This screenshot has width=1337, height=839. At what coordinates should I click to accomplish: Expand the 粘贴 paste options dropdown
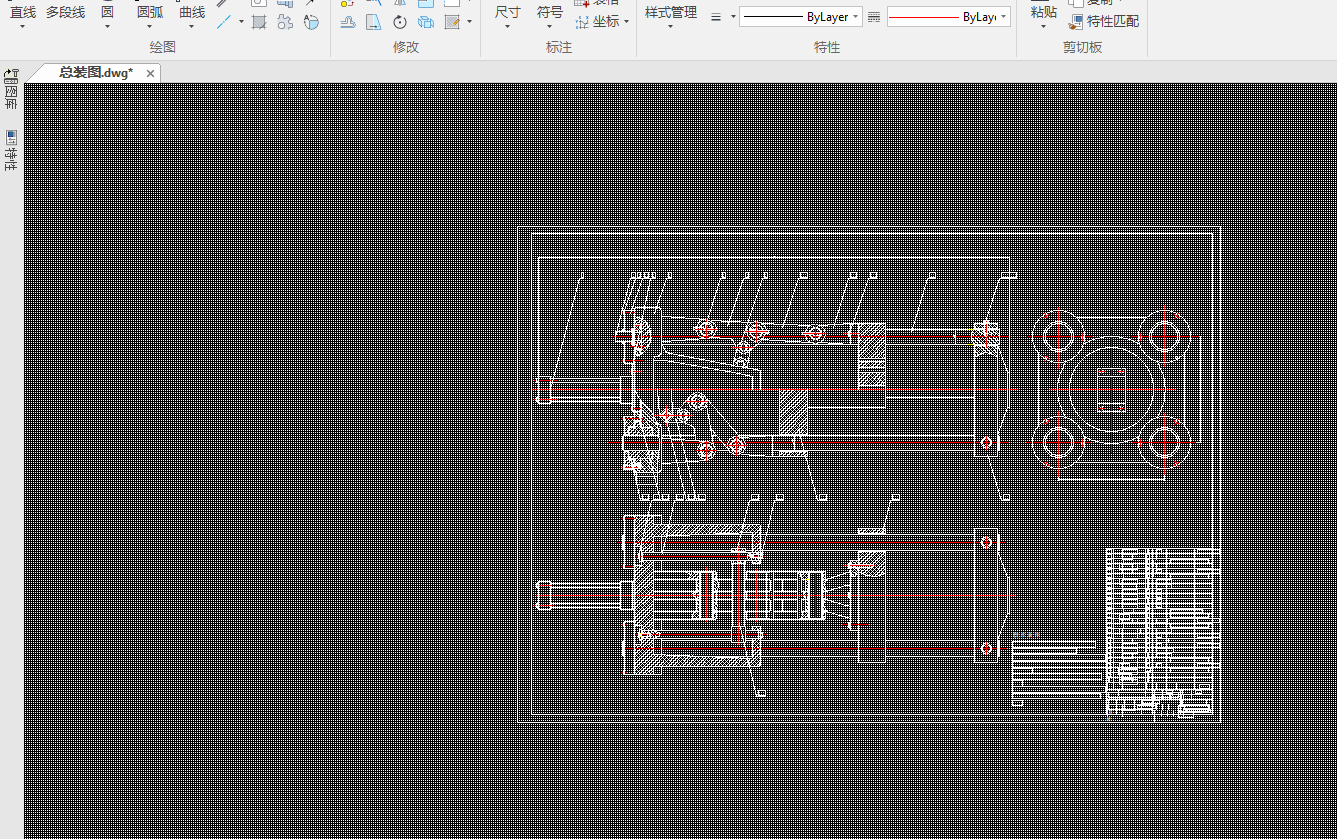(1043, 27)
